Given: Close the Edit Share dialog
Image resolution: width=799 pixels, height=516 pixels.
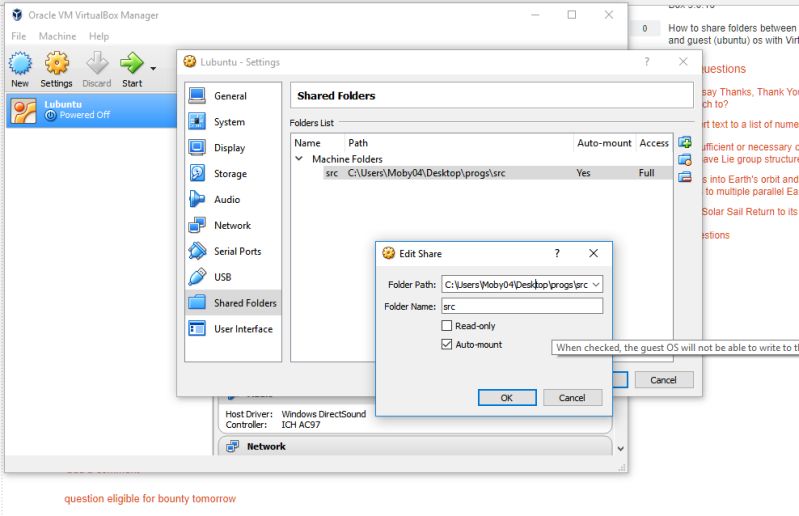Looking at the screenshot, I should pos(594,253).
